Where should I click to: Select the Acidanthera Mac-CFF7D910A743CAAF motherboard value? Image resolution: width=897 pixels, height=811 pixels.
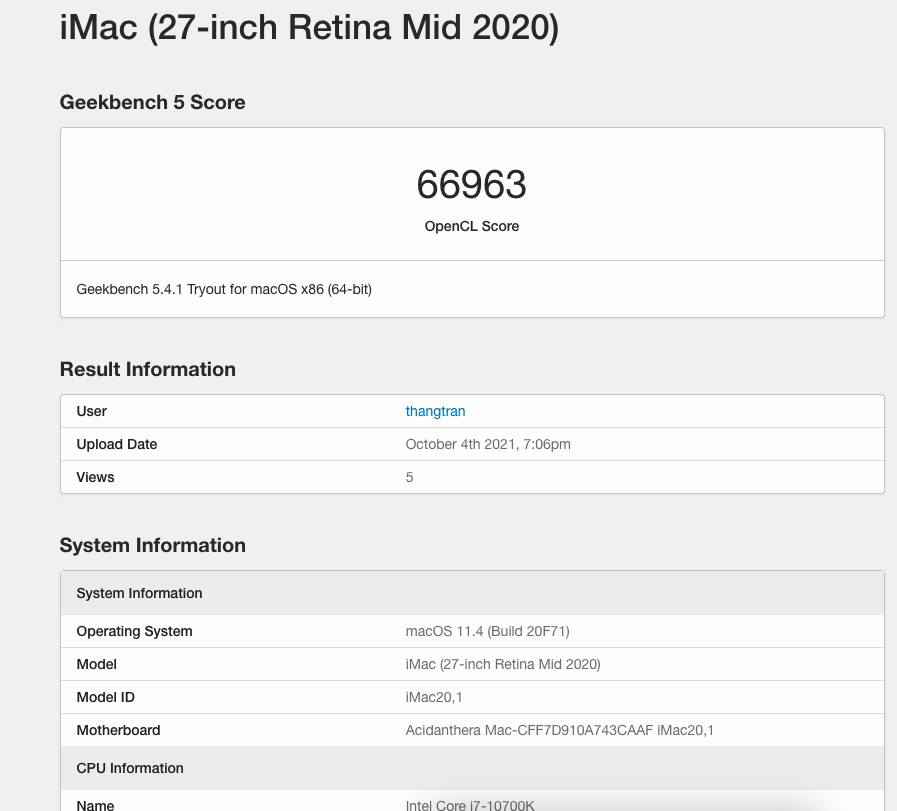click(559, 730)
